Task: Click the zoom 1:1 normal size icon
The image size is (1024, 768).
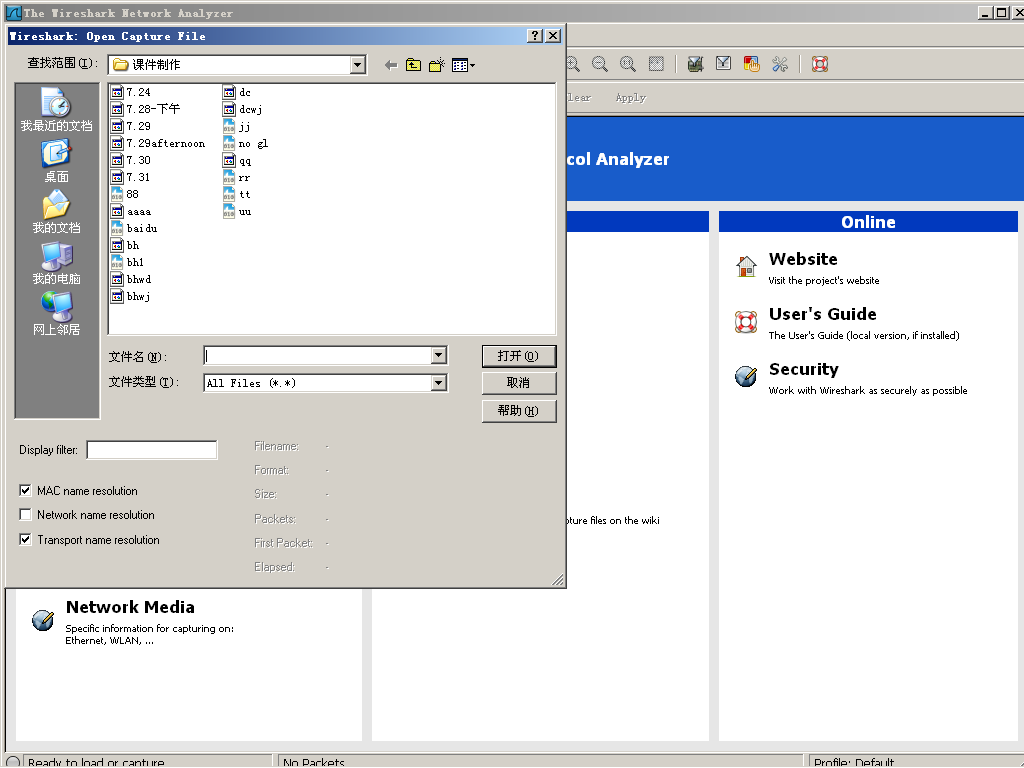Action: pos(628,64)
